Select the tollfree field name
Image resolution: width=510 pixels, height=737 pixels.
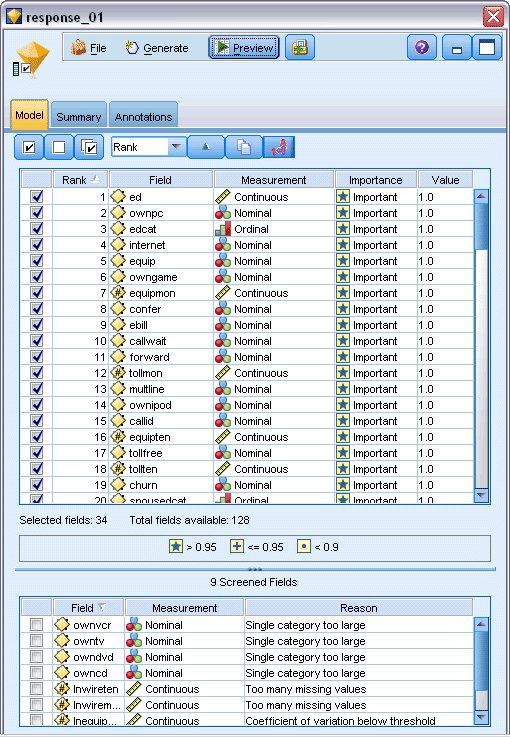(145, 453)
